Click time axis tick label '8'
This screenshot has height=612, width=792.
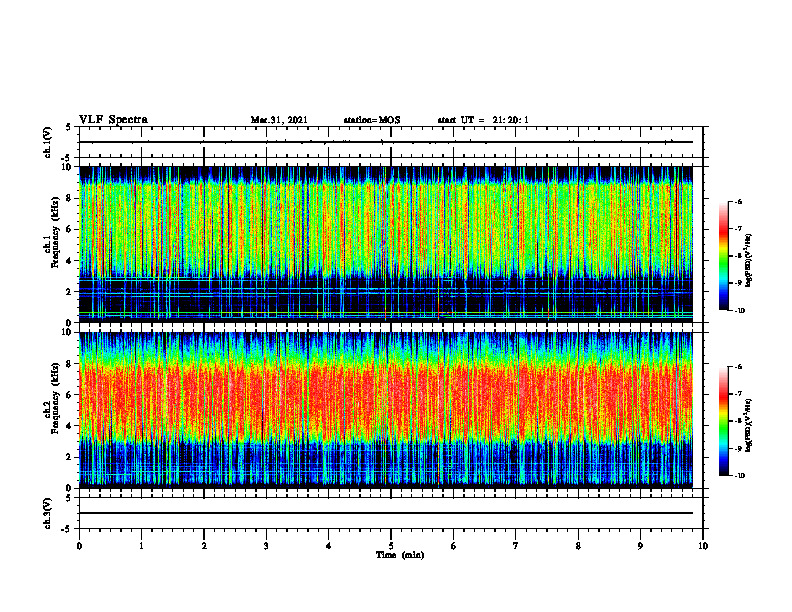point(578,546)
